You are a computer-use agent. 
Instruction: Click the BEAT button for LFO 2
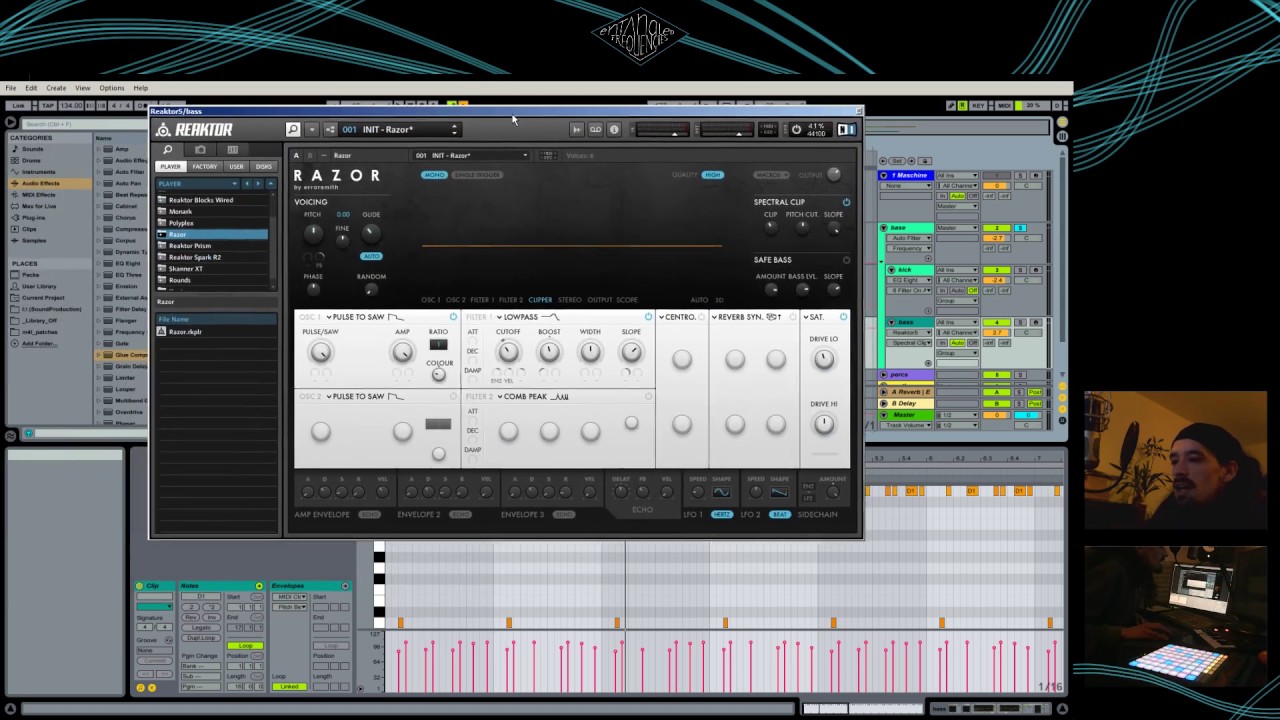(779, 514)
